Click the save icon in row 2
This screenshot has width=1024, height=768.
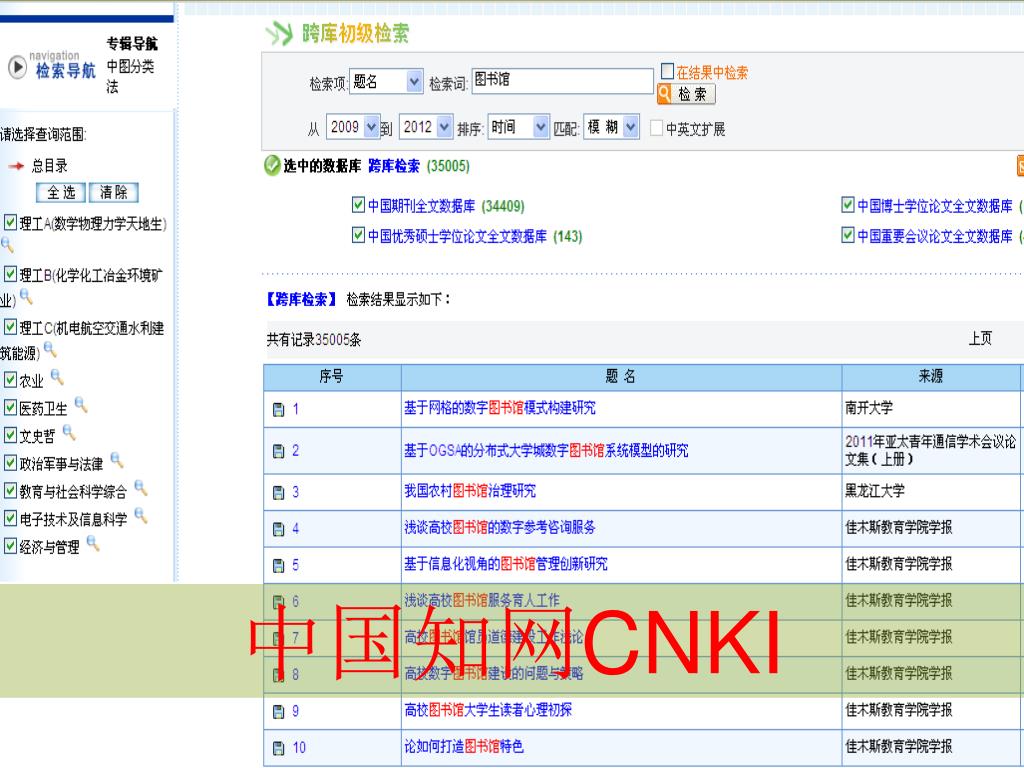click(x=278, y=451)
